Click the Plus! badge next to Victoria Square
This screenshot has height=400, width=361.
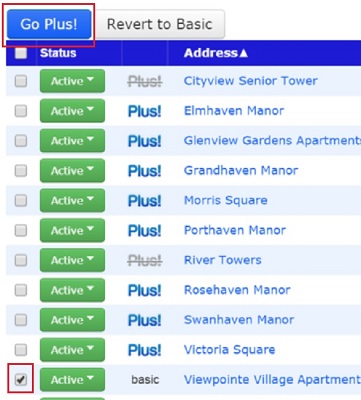click(145, 350)
